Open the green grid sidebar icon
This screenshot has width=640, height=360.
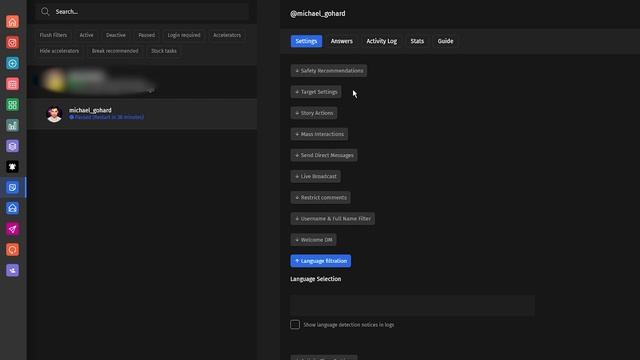[x=12, y=105]
